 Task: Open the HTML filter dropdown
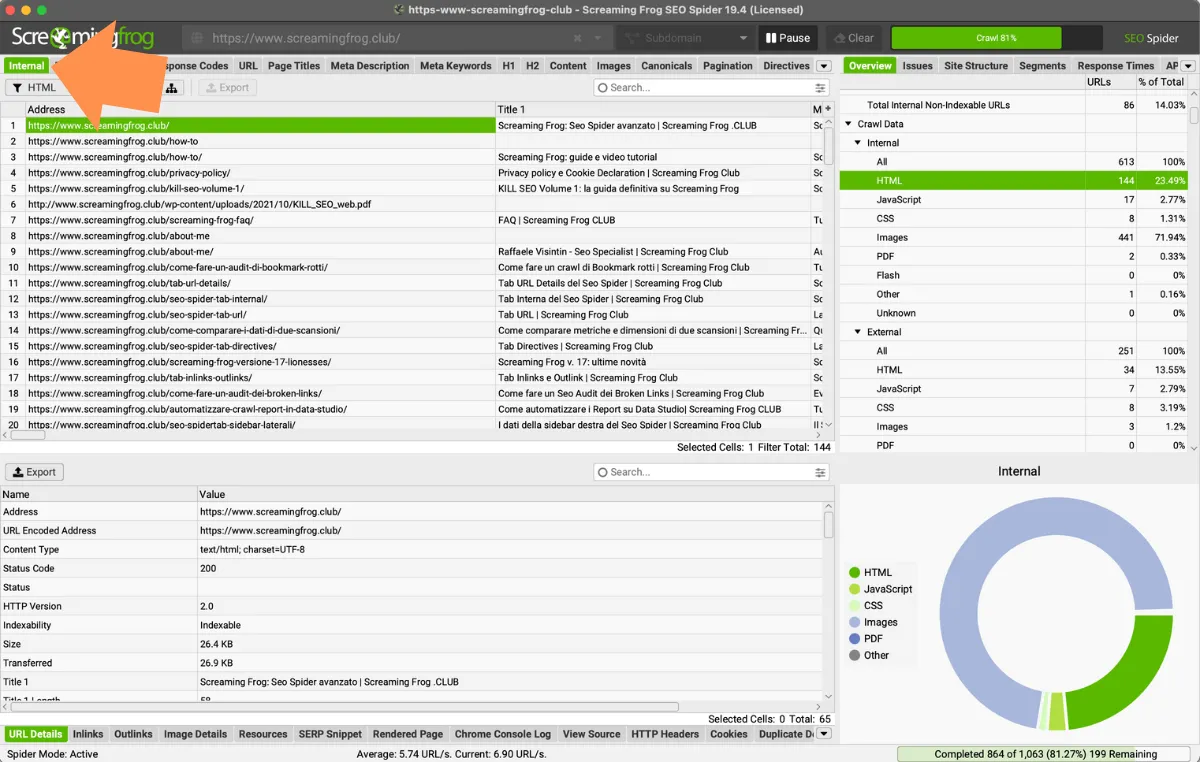[42, 88]
